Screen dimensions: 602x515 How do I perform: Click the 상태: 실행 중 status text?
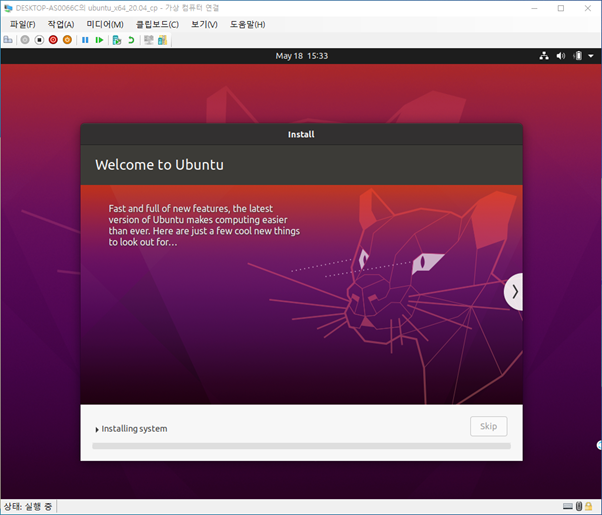(x=28, y=507)
